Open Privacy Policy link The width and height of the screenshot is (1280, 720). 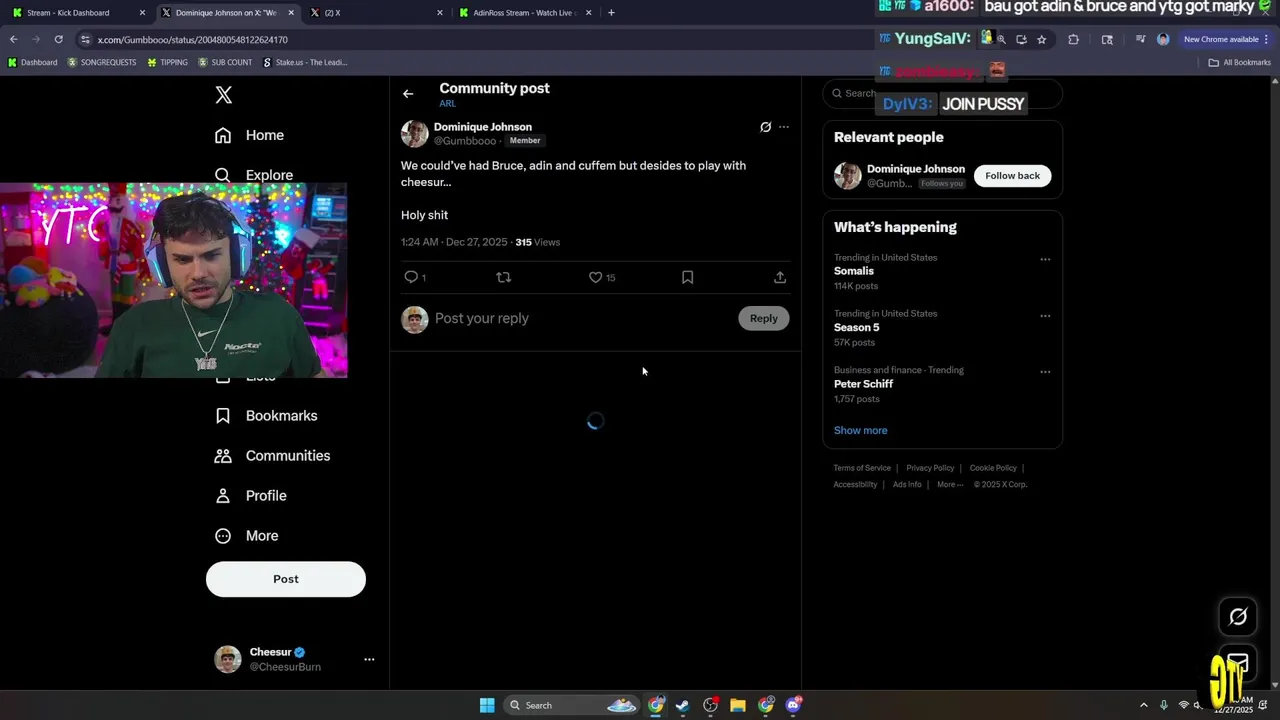[x=930, y=468]
